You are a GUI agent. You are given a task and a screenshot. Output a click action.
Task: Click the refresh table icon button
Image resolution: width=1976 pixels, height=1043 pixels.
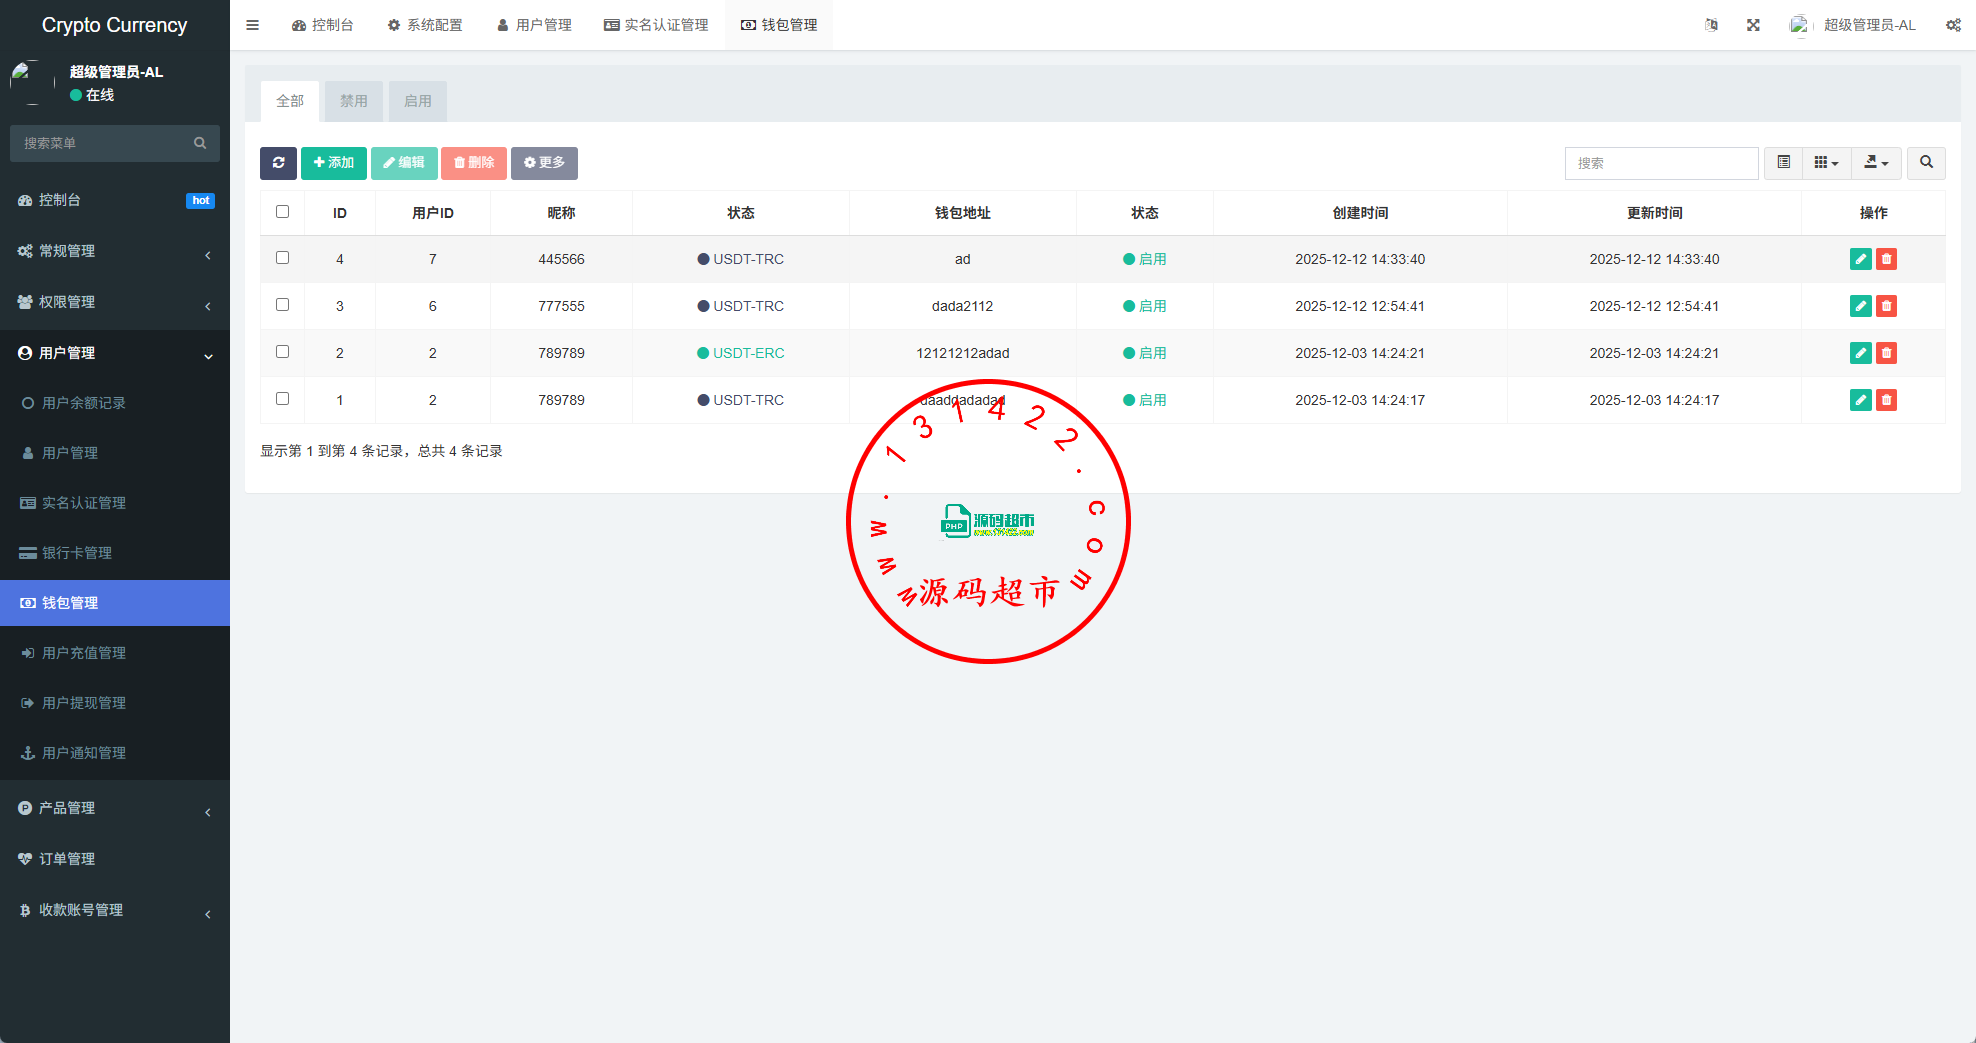(x=278, y=163)
